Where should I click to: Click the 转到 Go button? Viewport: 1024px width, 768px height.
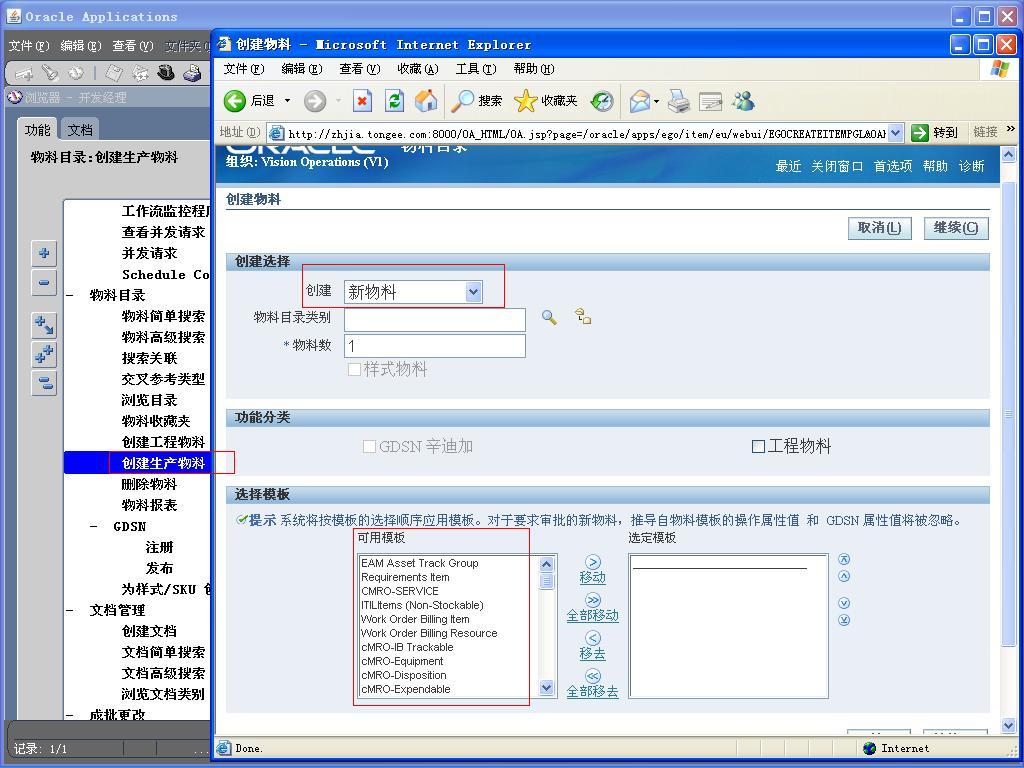tap(935, 133)
